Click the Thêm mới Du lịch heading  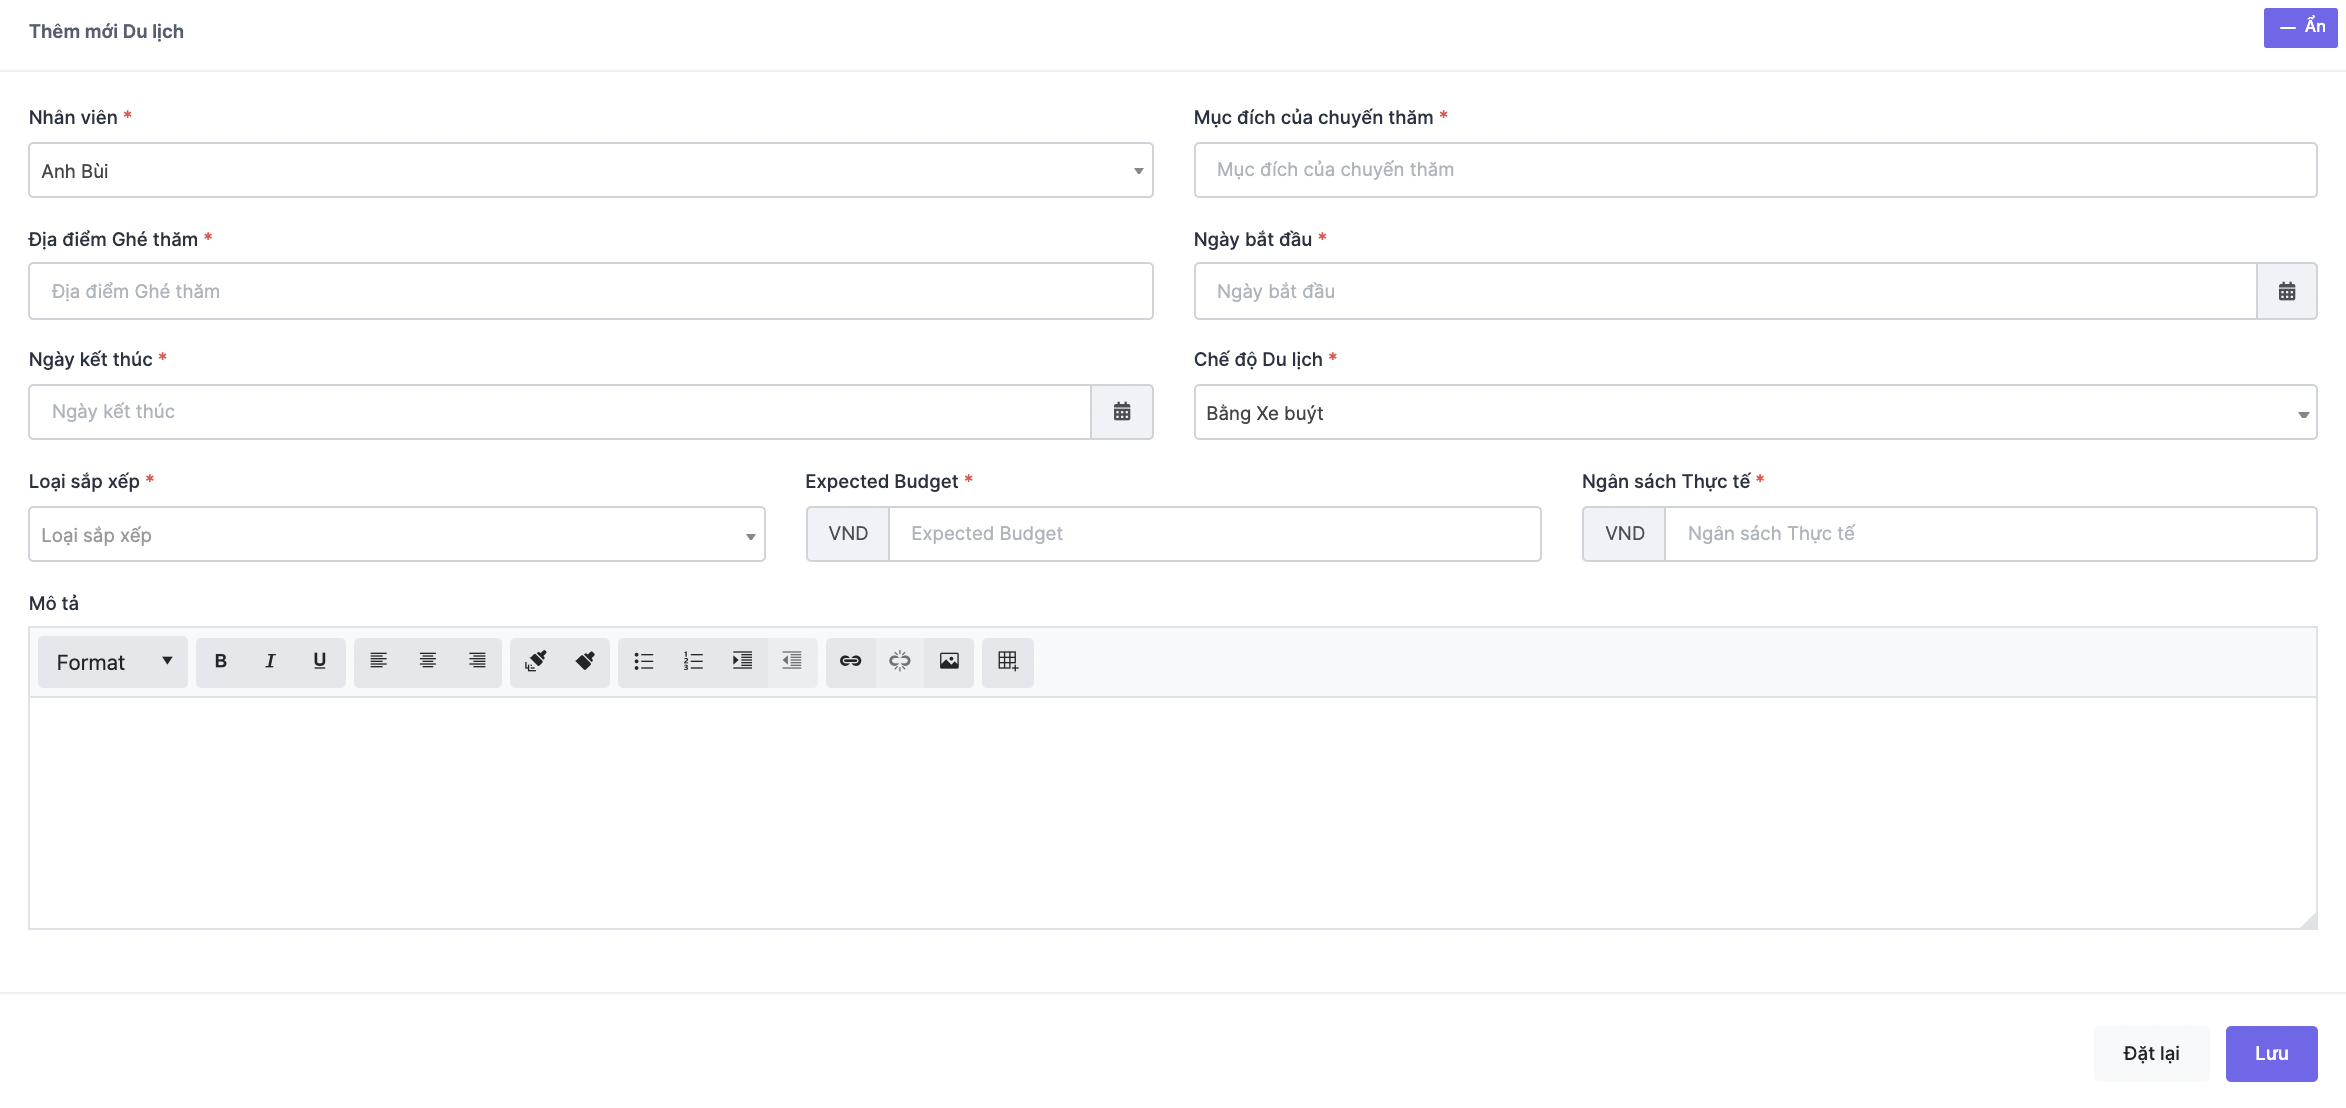(x=106, y=31)
